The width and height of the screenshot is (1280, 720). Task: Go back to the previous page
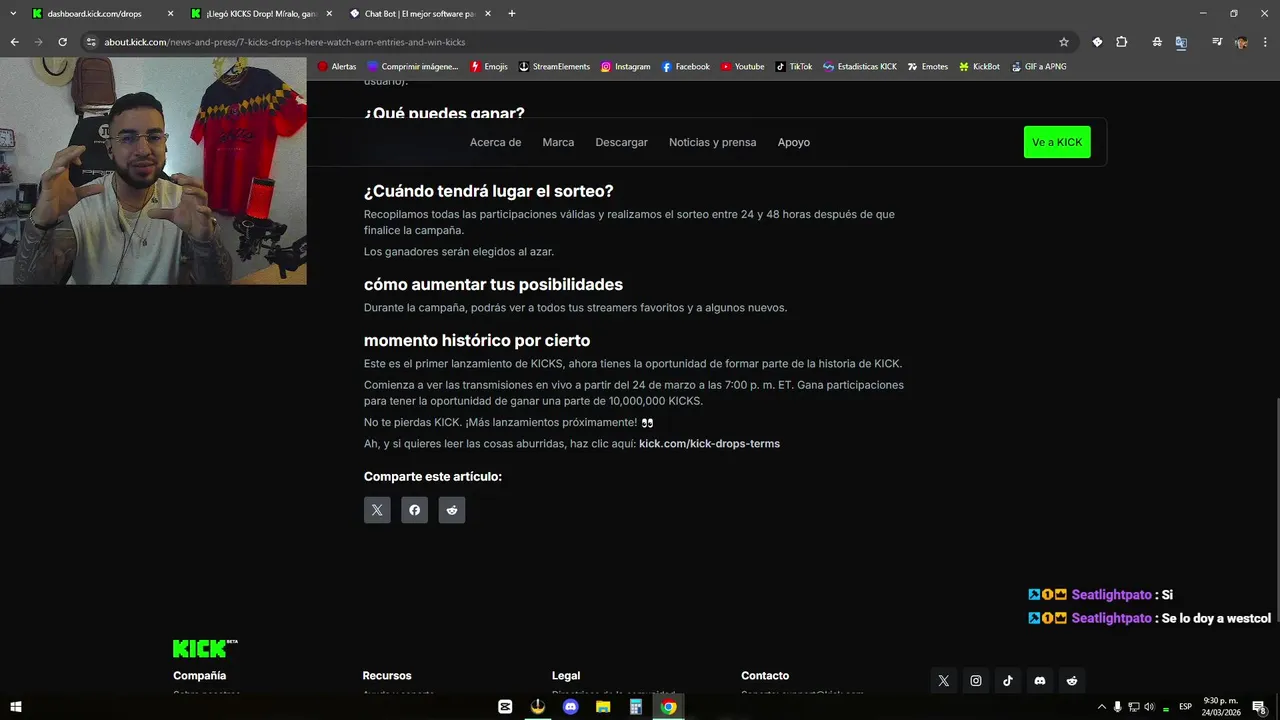tap(14, 42)
